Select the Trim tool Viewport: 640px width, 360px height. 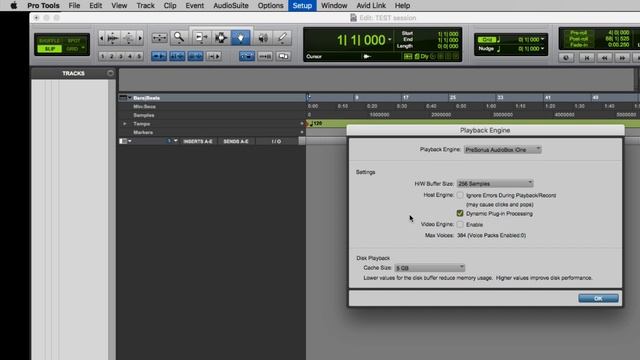click(x=201, y=38)
